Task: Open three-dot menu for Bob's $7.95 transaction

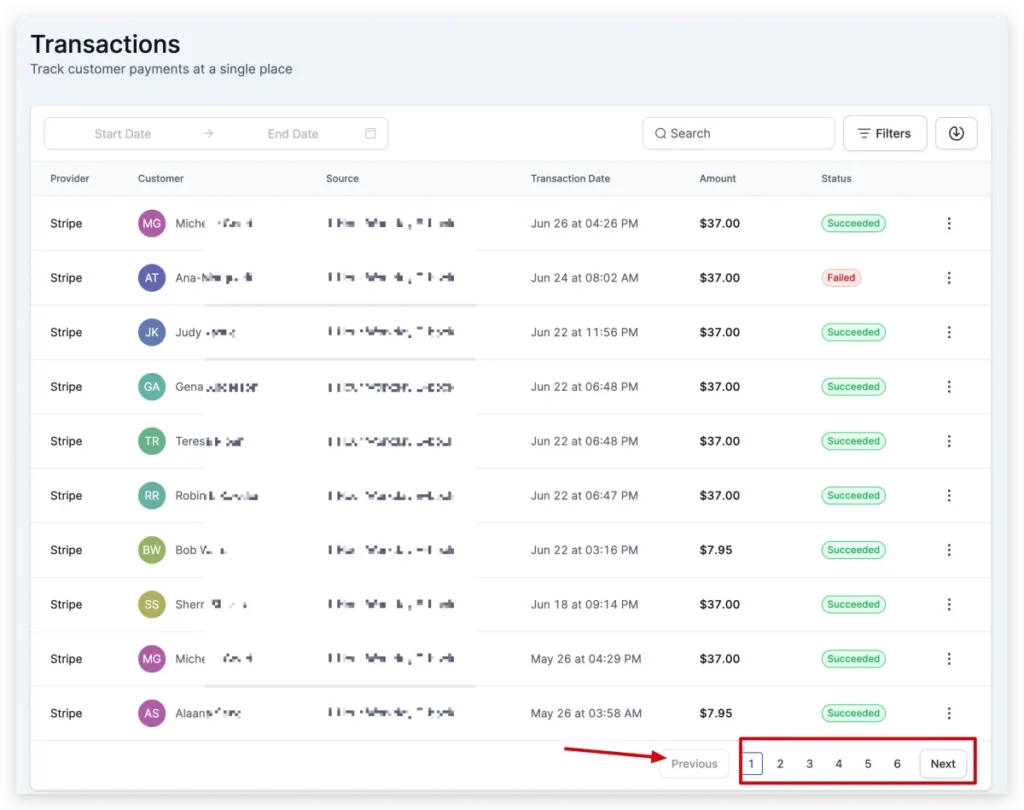Action: click(948, 550)
